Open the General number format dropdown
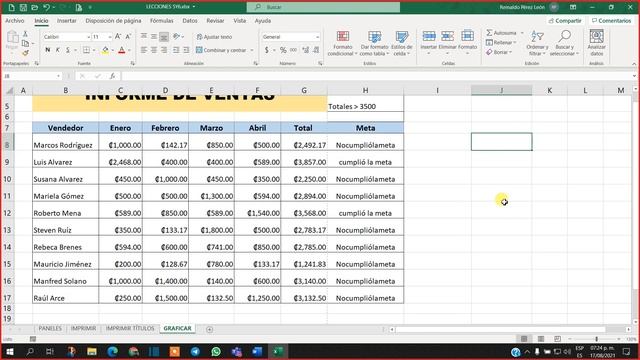 (317, 37)
